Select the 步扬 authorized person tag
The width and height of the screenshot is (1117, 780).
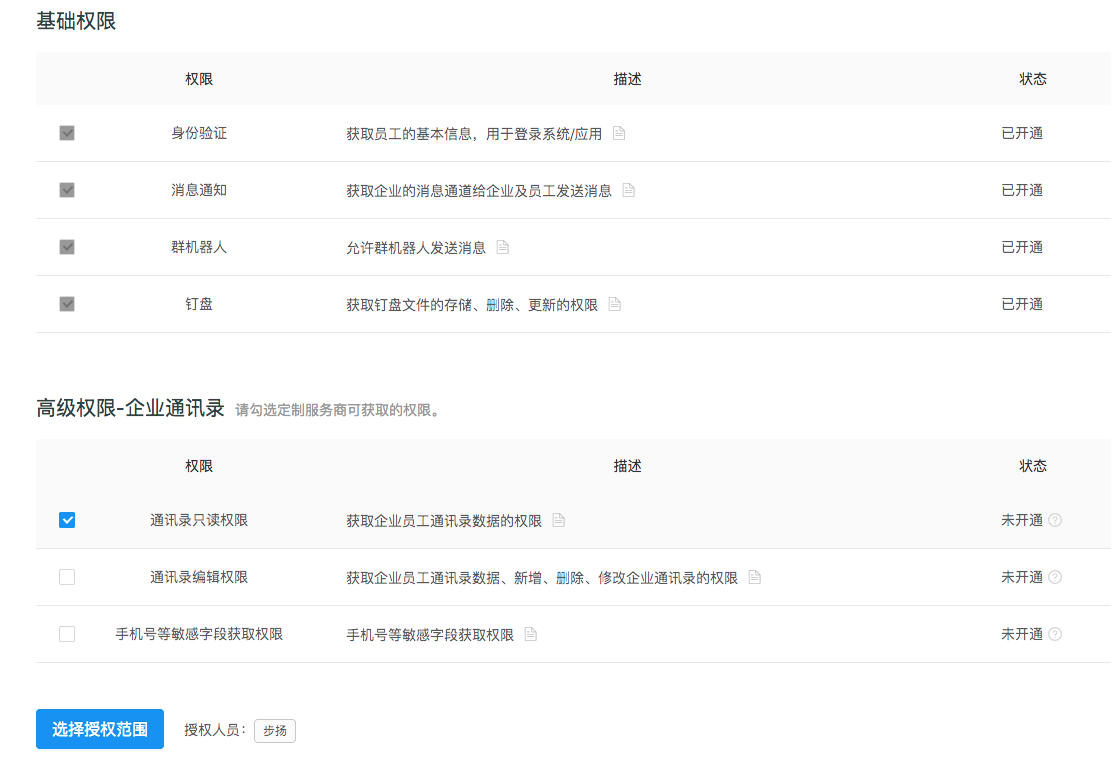(x=274, y=731)
